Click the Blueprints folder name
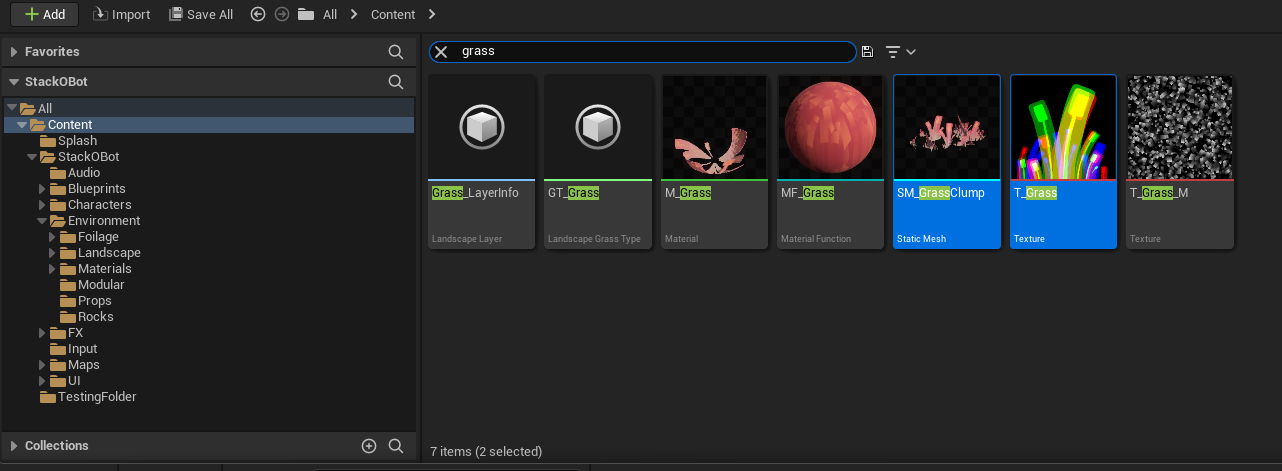This screenshot has height=471, width=1282. tap(97, 189)
